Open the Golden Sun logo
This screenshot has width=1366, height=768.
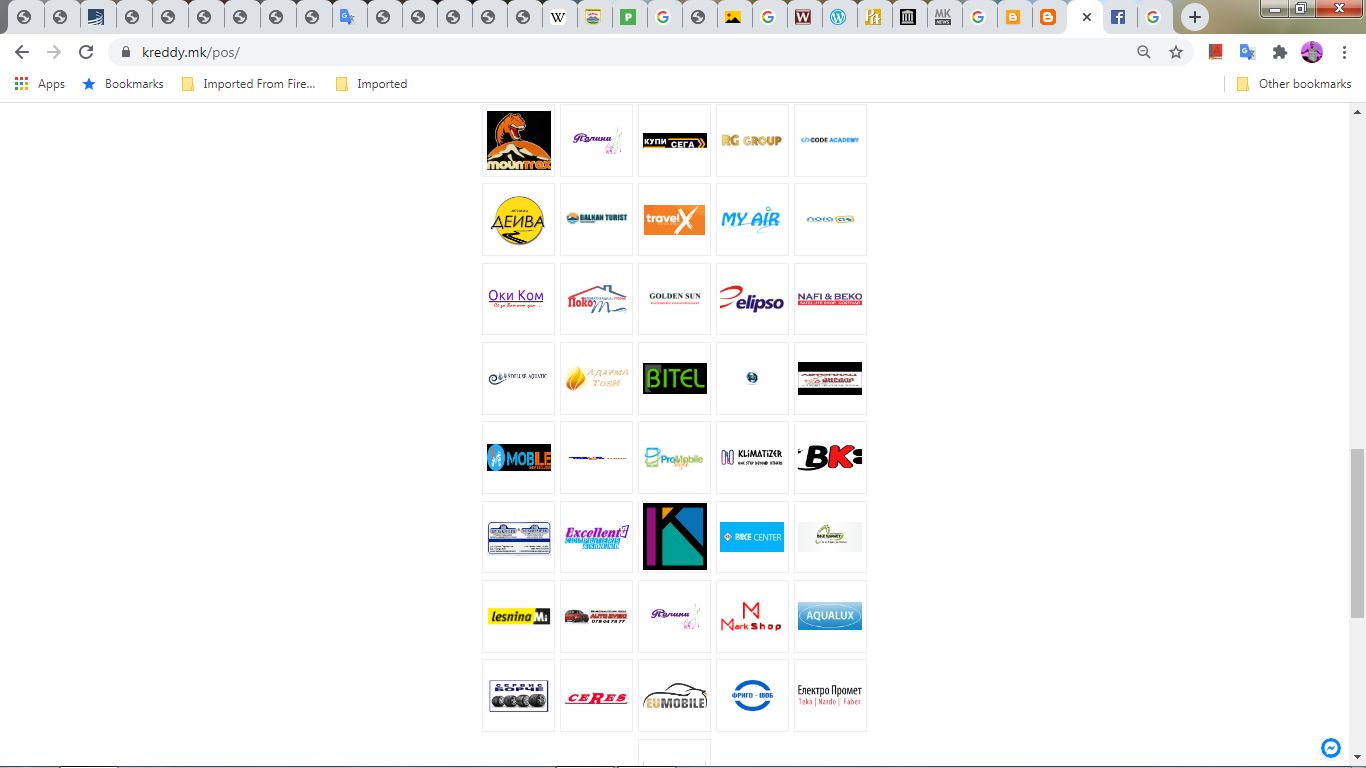point(674,298)
